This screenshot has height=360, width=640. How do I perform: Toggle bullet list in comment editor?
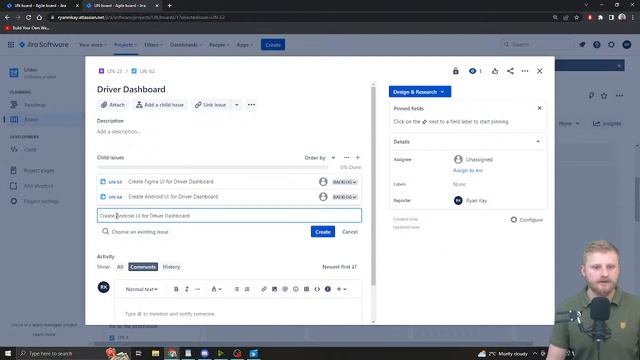pyautogui.click(x=236, y=289)
